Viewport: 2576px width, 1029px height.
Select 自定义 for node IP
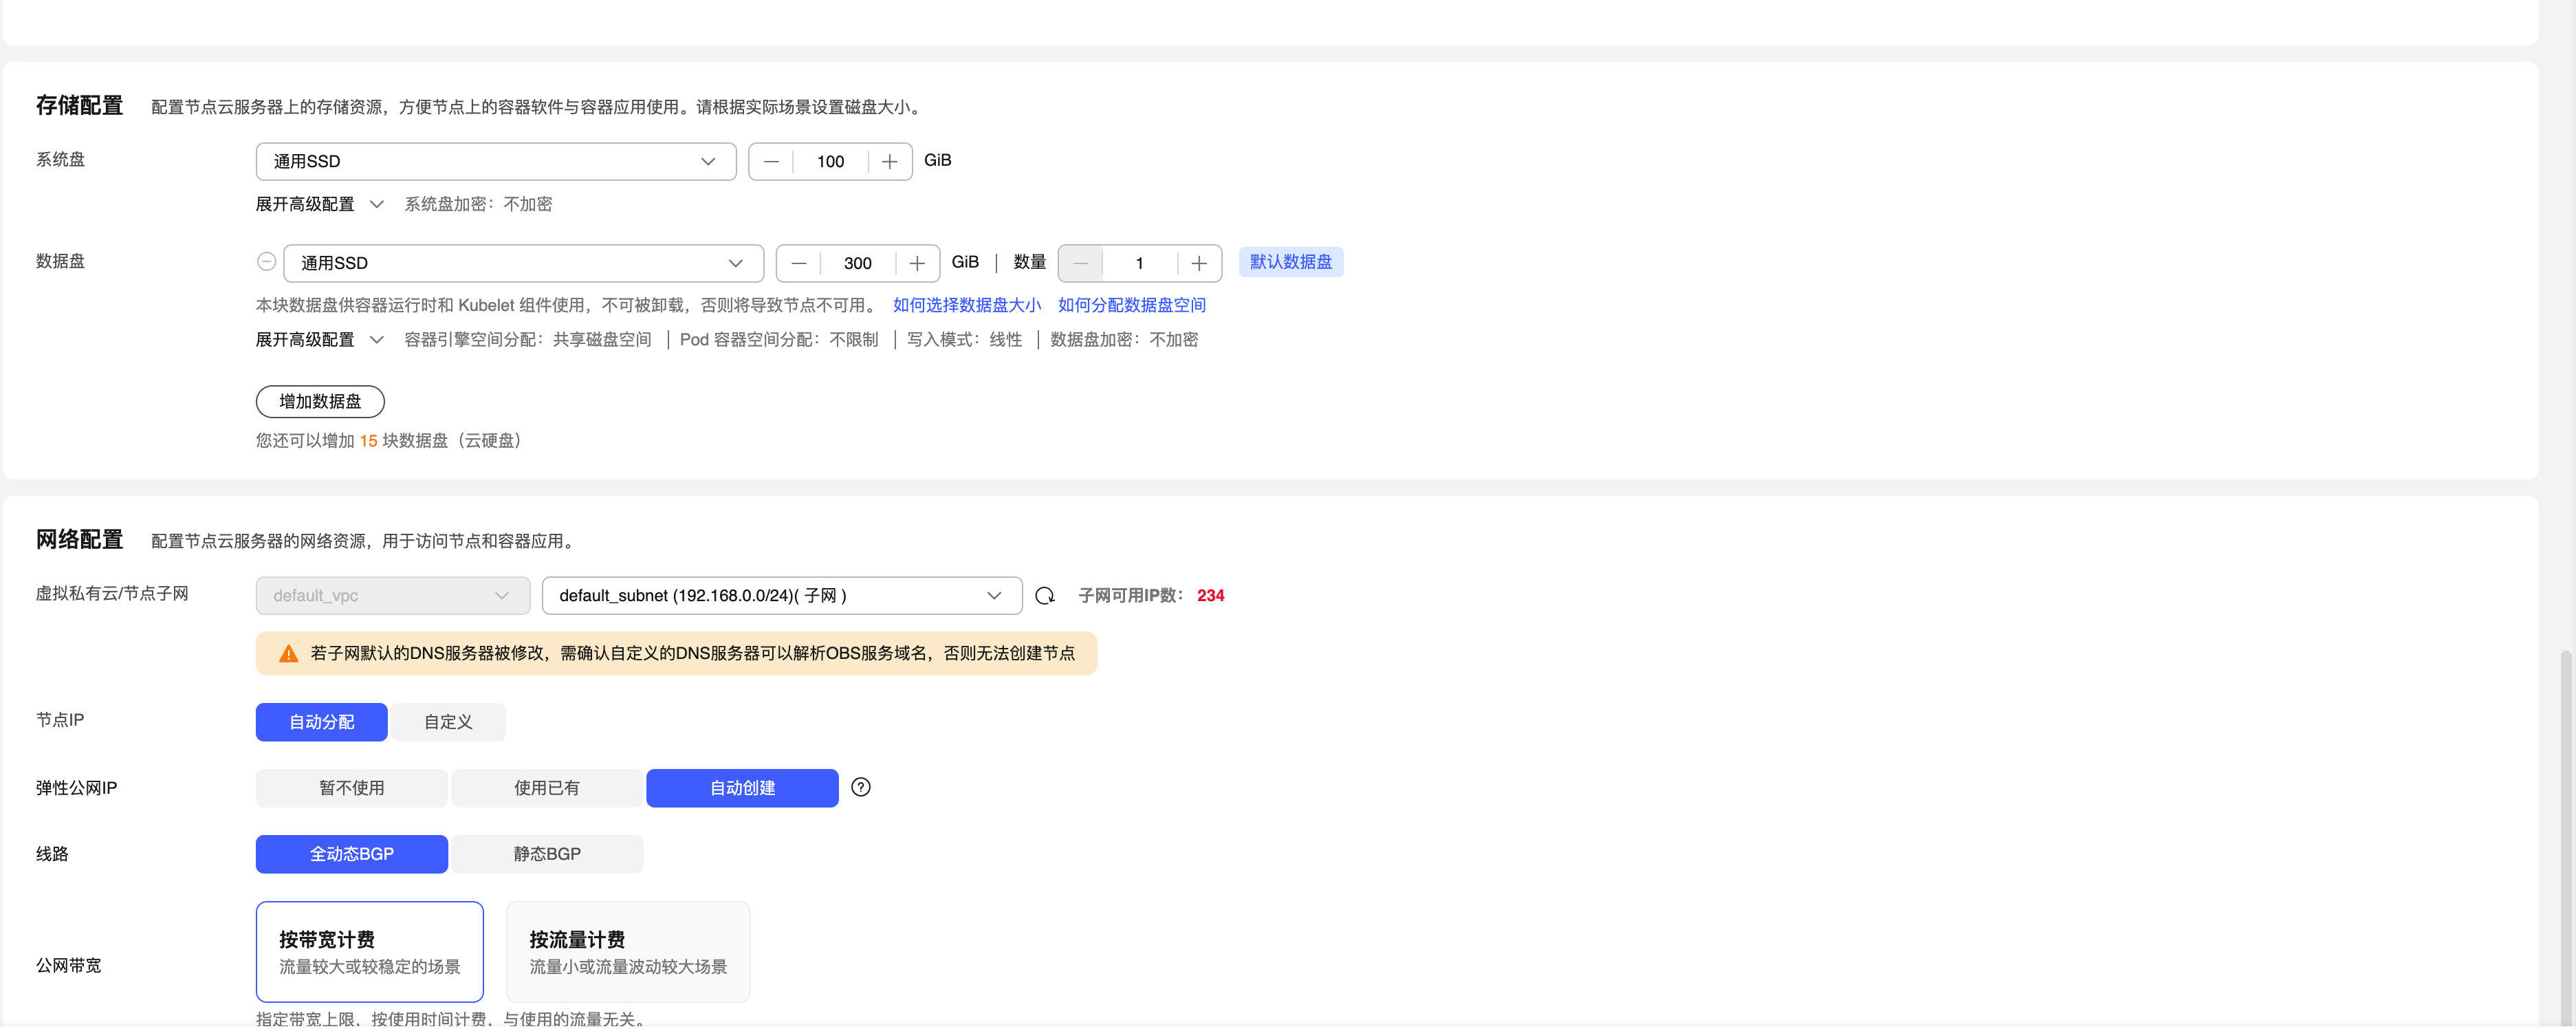(x=448, y=721)
